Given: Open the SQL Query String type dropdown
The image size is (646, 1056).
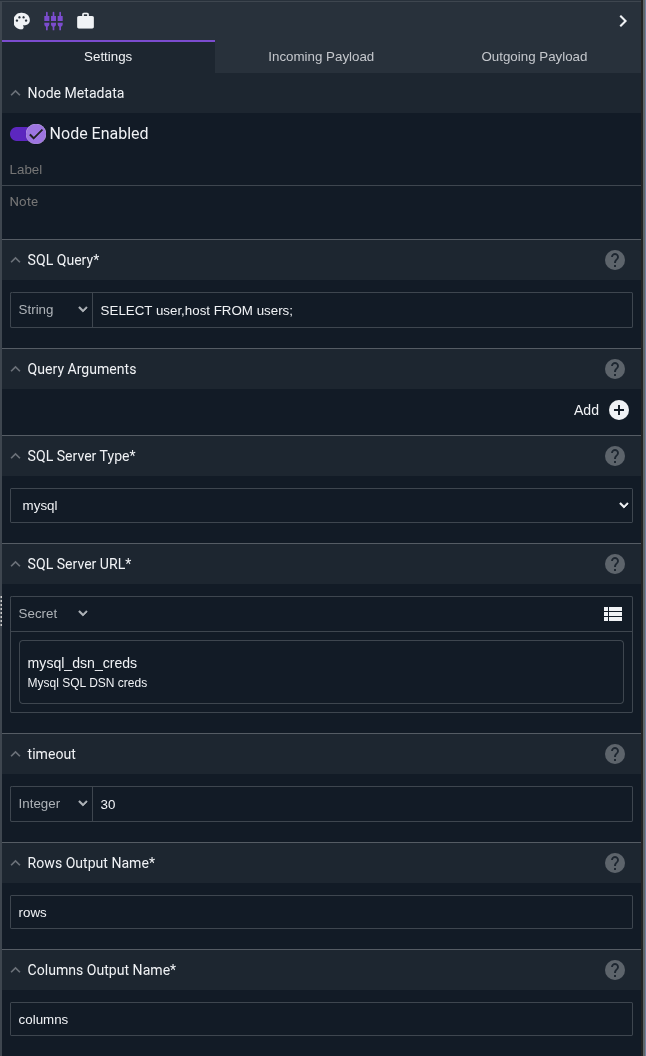Looking at the screenshot, I should point(51,310).
